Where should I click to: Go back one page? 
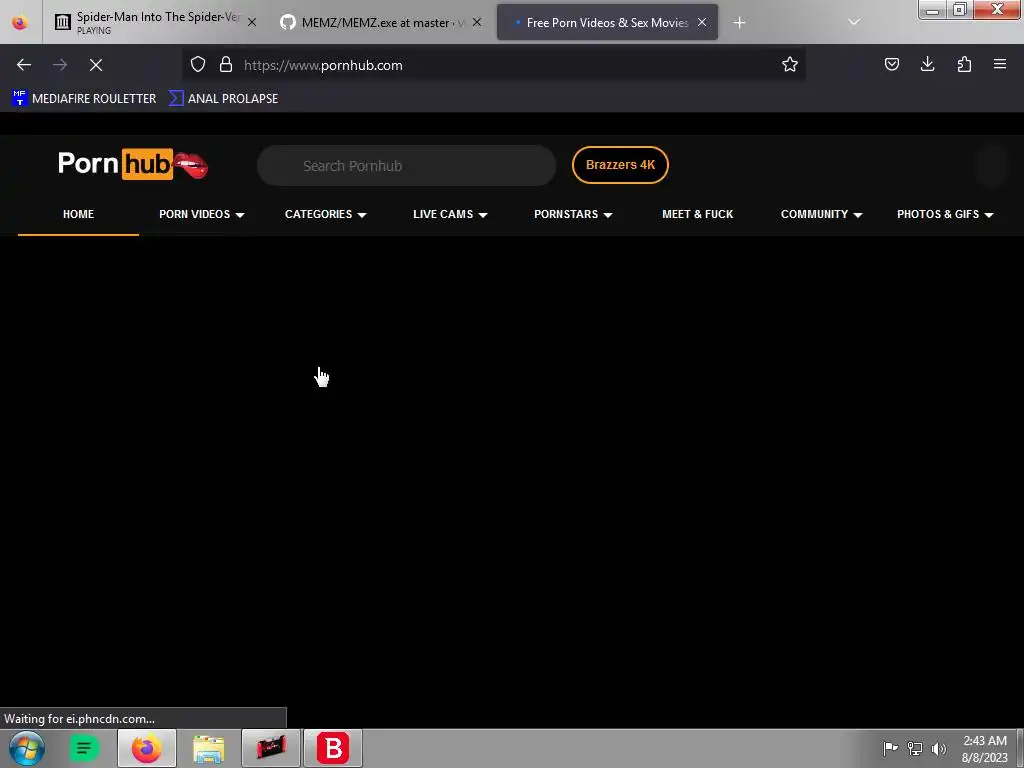(24, 65)
